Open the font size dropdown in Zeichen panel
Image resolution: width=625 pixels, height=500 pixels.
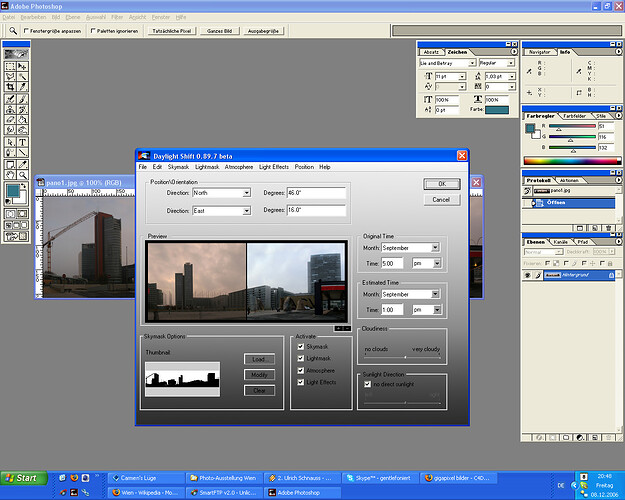point(462,76)
